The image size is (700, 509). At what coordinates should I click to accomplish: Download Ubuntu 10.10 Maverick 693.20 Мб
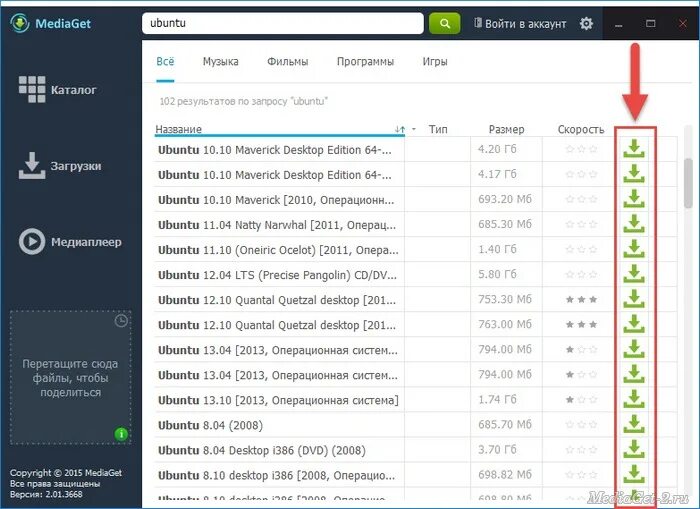coord(634,199)
